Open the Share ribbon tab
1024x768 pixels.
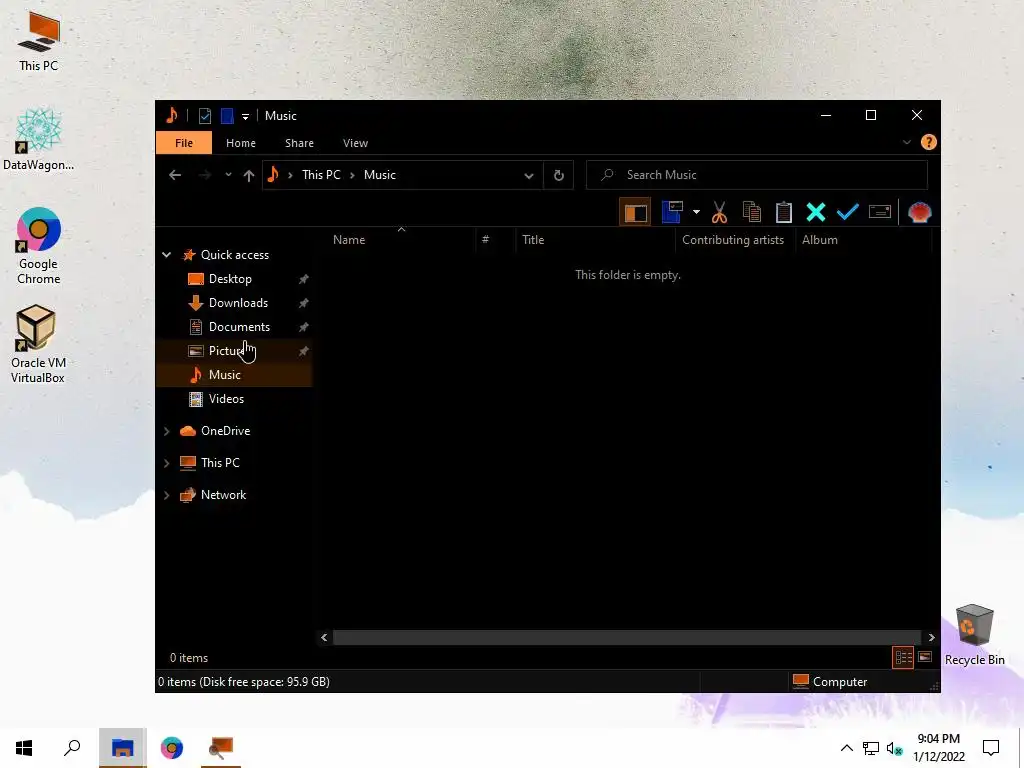[299, 143]
